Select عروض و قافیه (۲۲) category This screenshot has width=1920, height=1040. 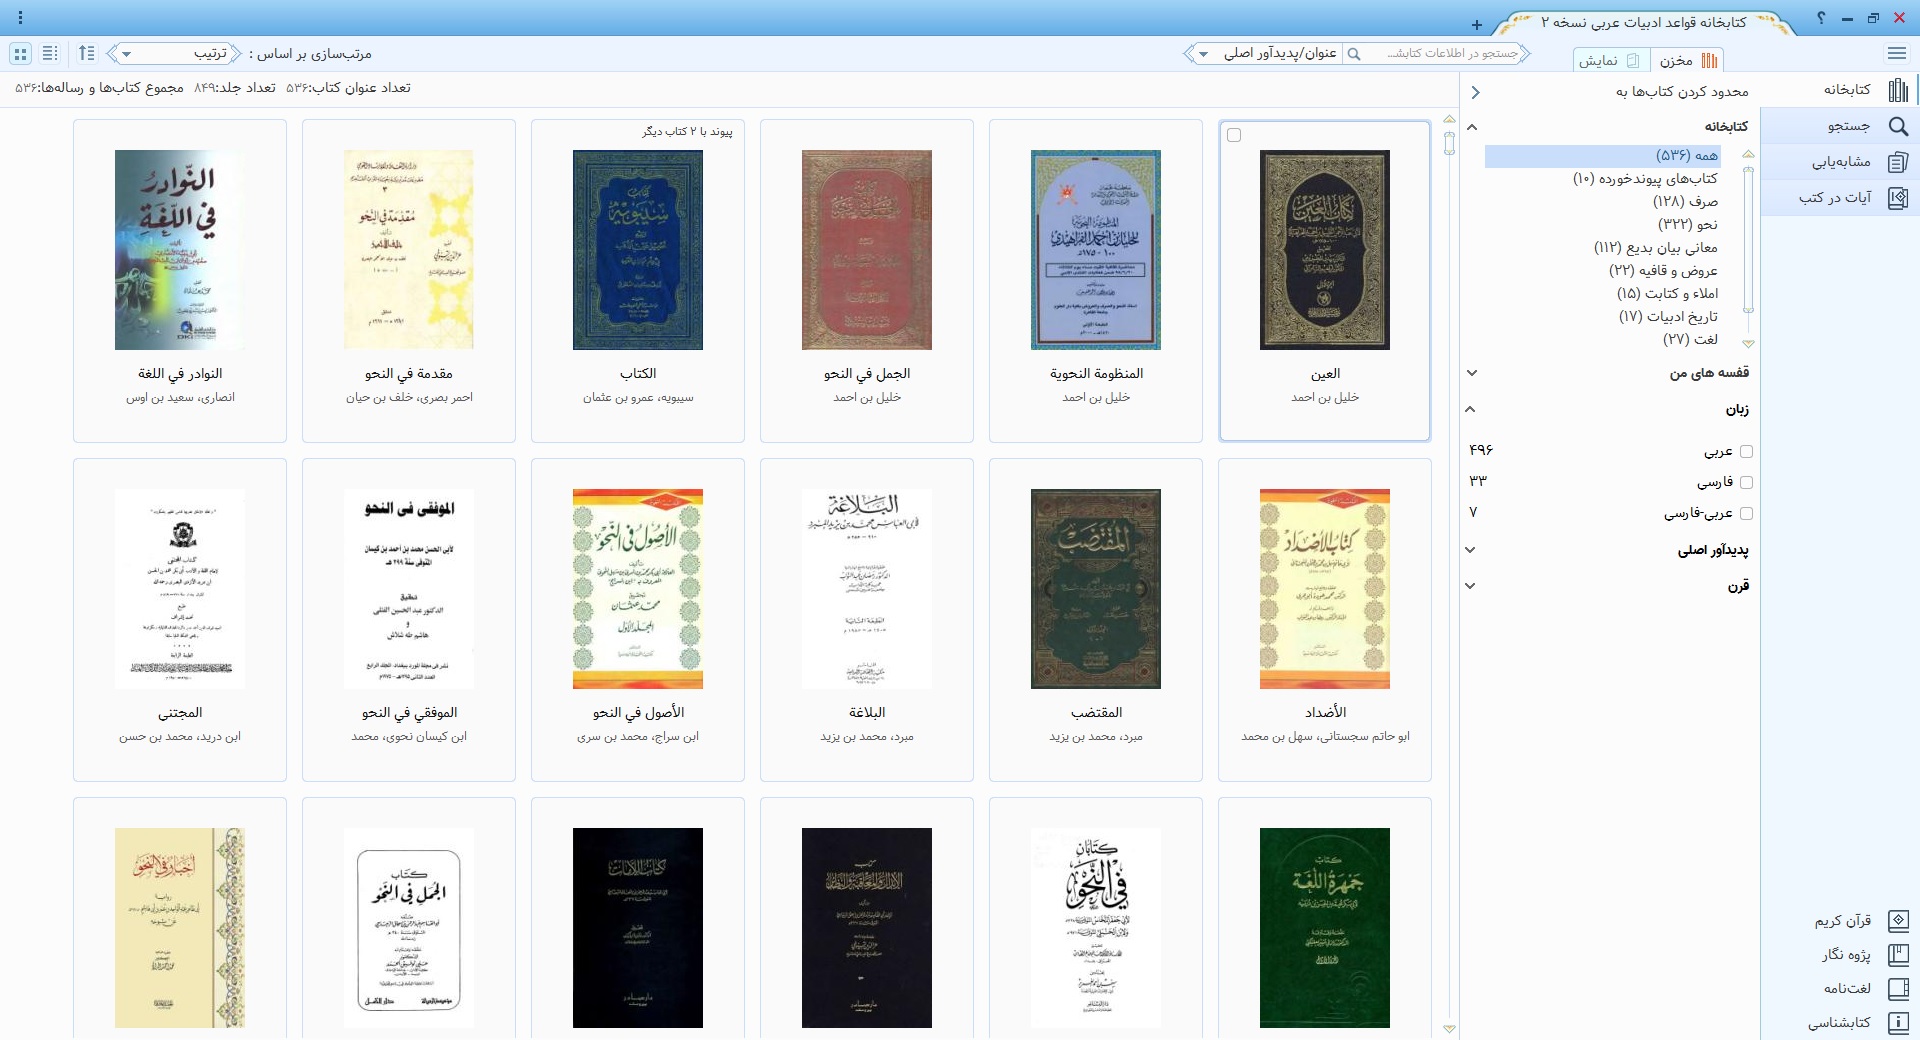click(1663, 270)
